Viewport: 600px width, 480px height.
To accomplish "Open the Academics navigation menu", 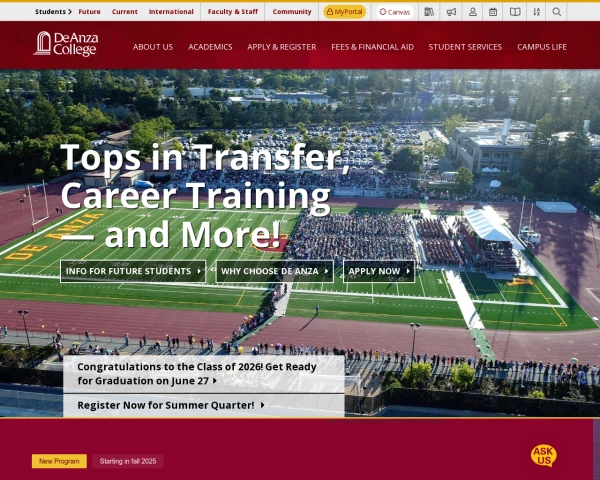I will [210, 47].
